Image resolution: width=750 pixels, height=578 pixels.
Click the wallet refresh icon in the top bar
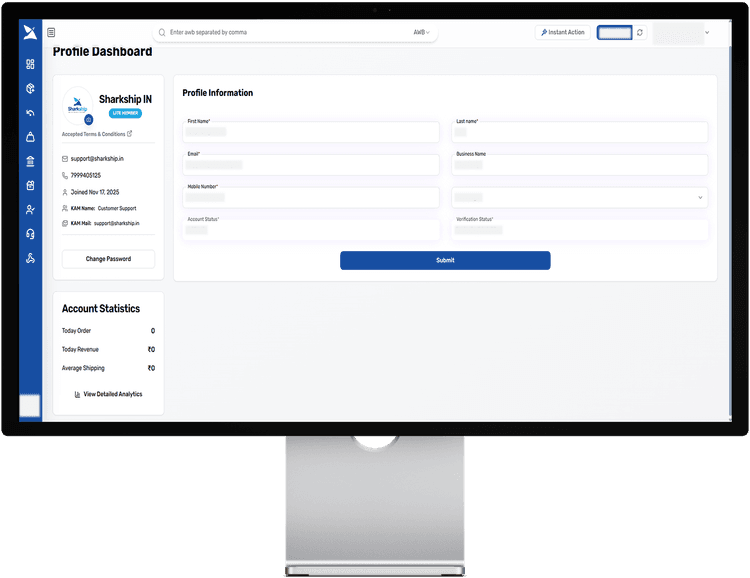[x=640, y=33]
